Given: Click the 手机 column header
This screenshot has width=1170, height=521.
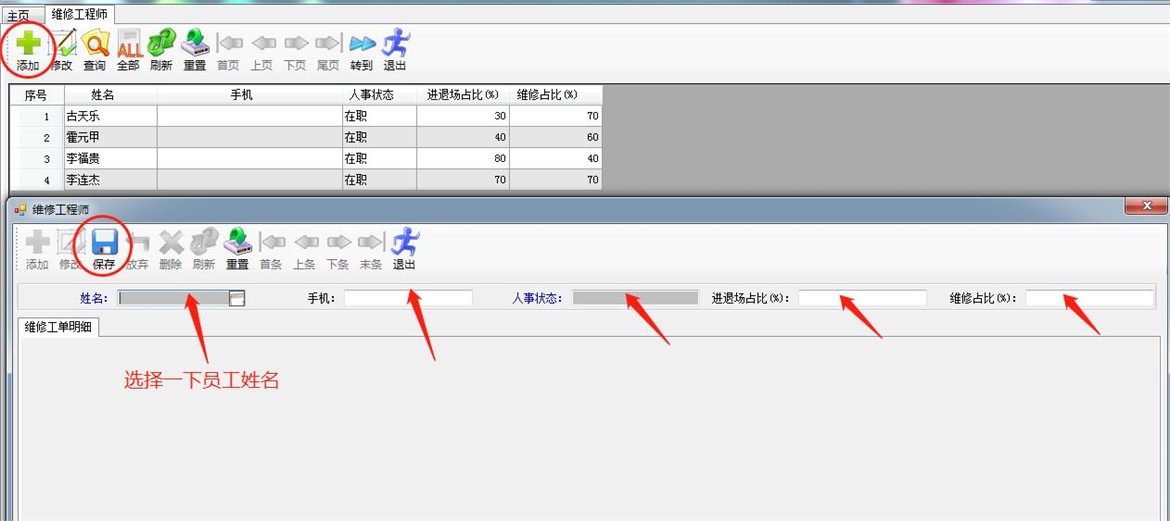Looking at the screenshot, I should coord(249,95).
